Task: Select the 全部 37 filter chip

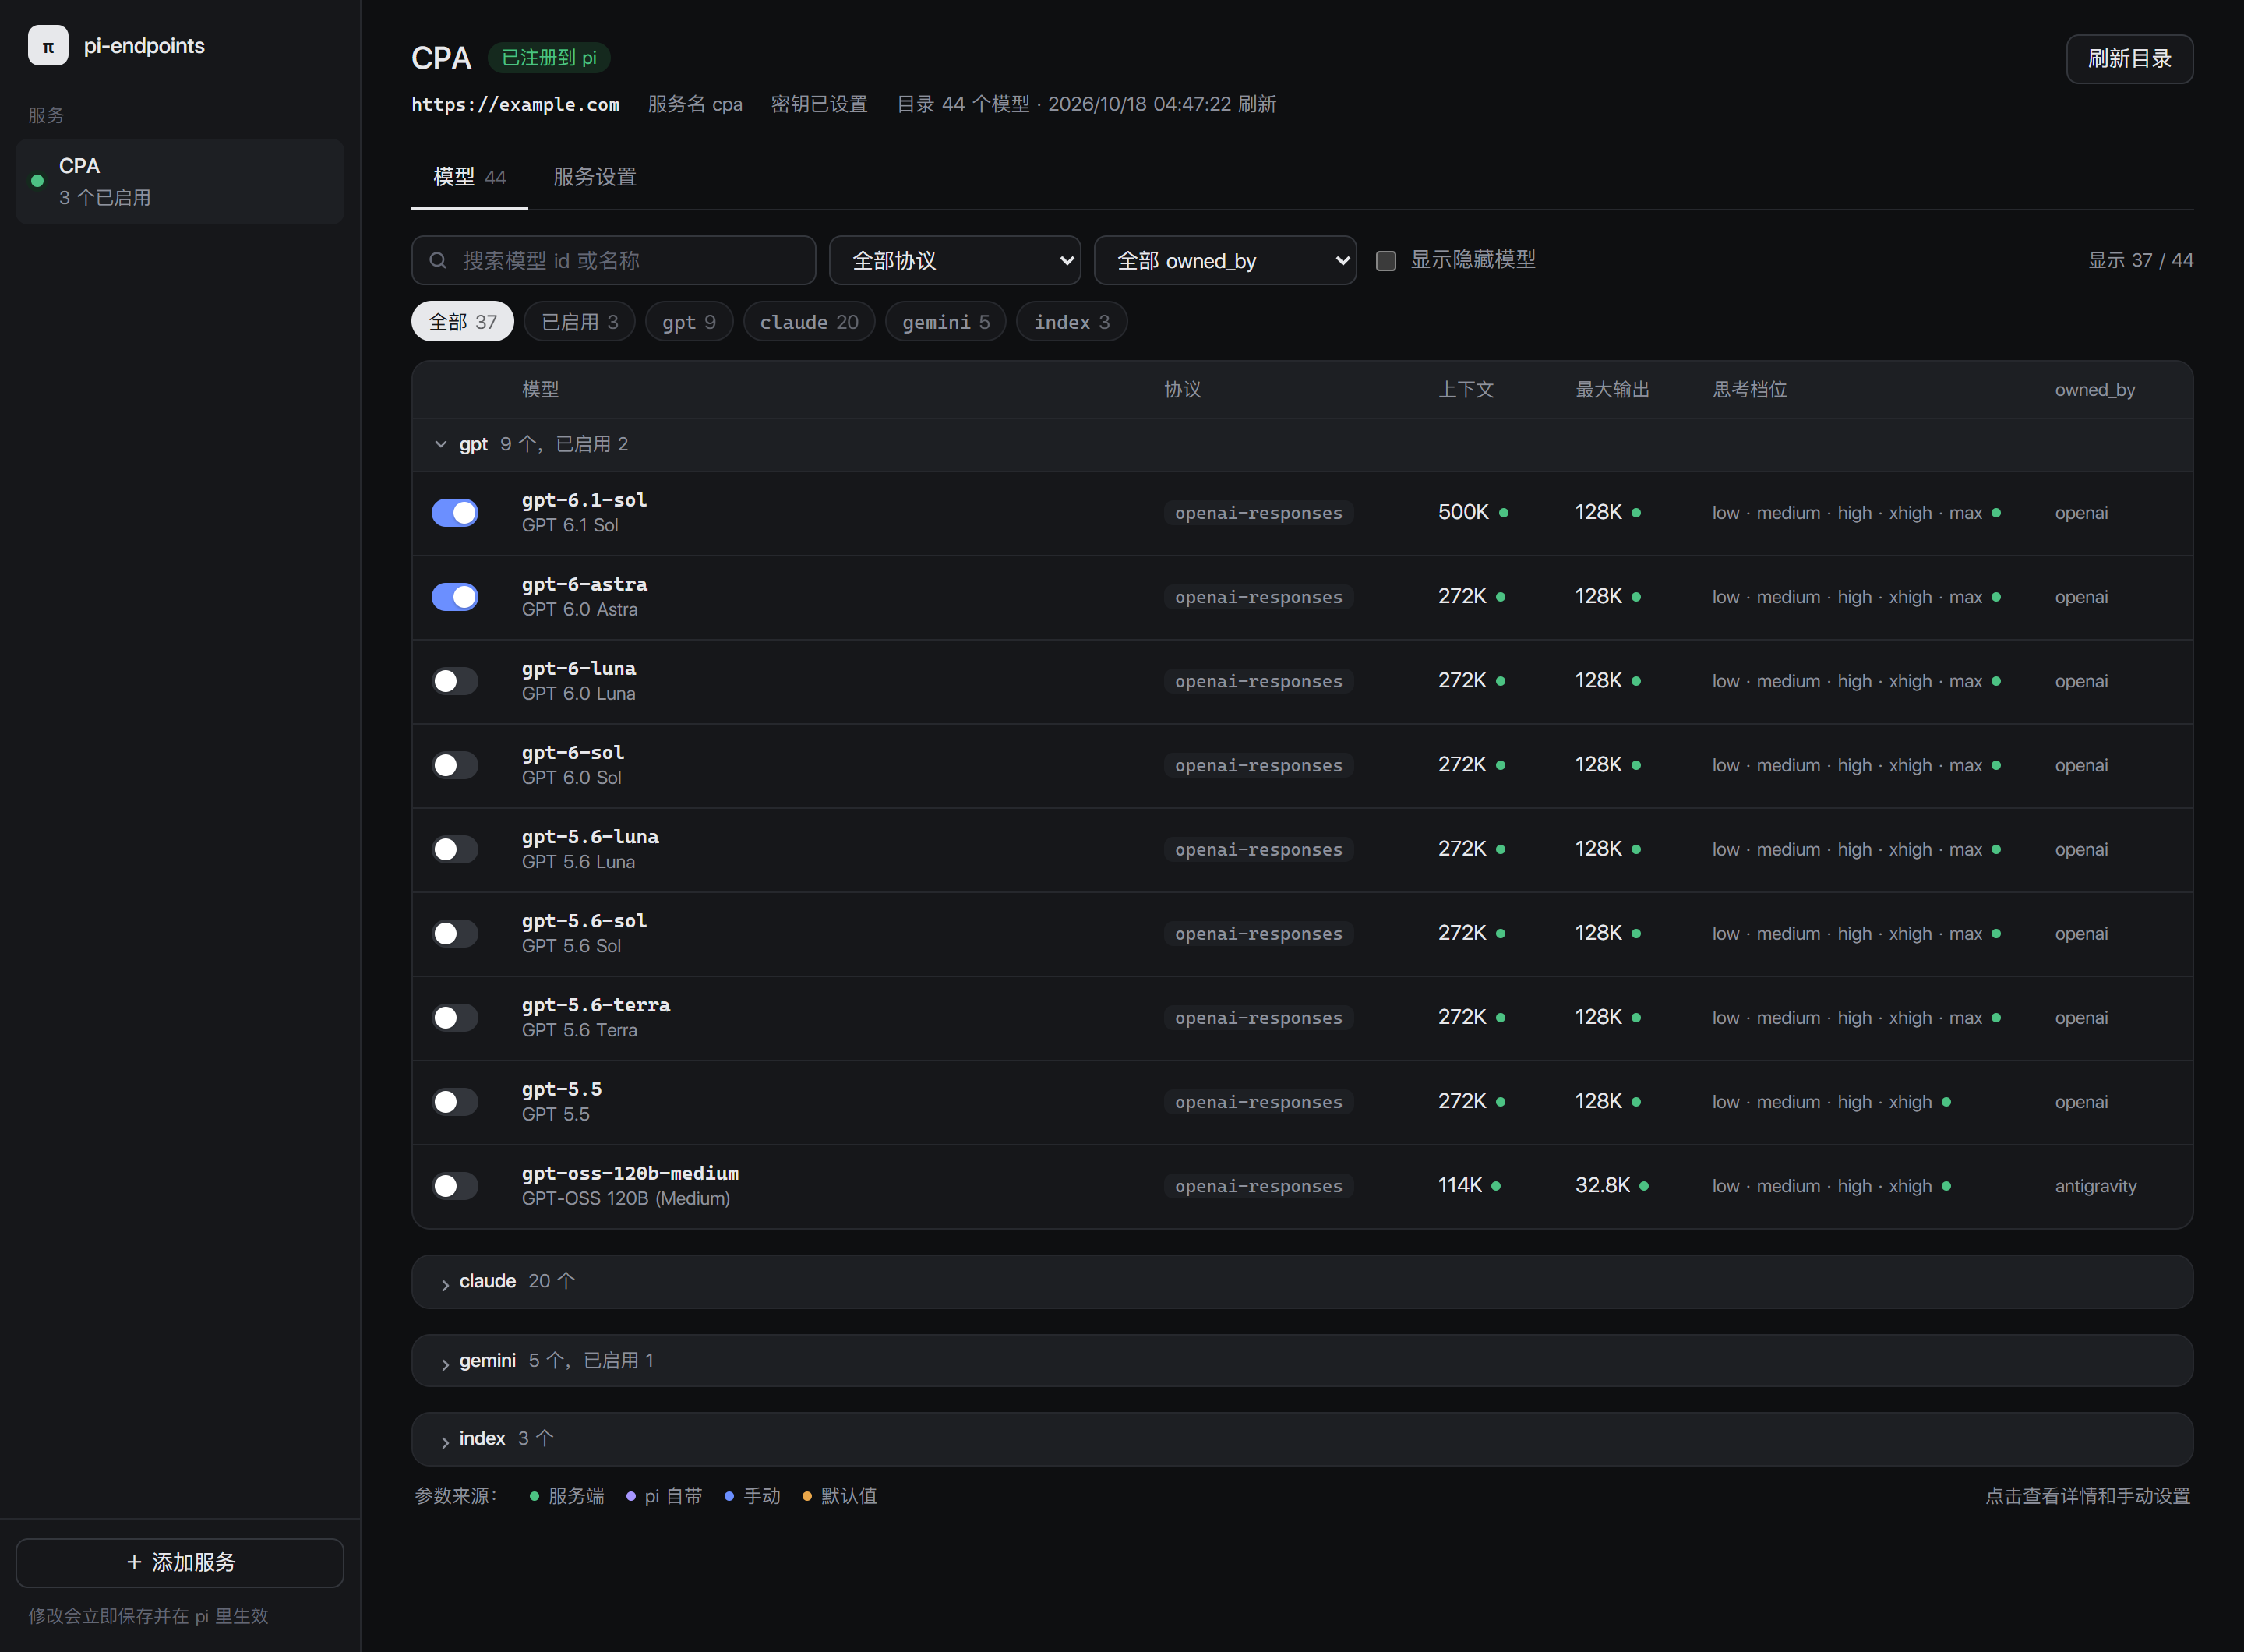Action: [462, 322]
